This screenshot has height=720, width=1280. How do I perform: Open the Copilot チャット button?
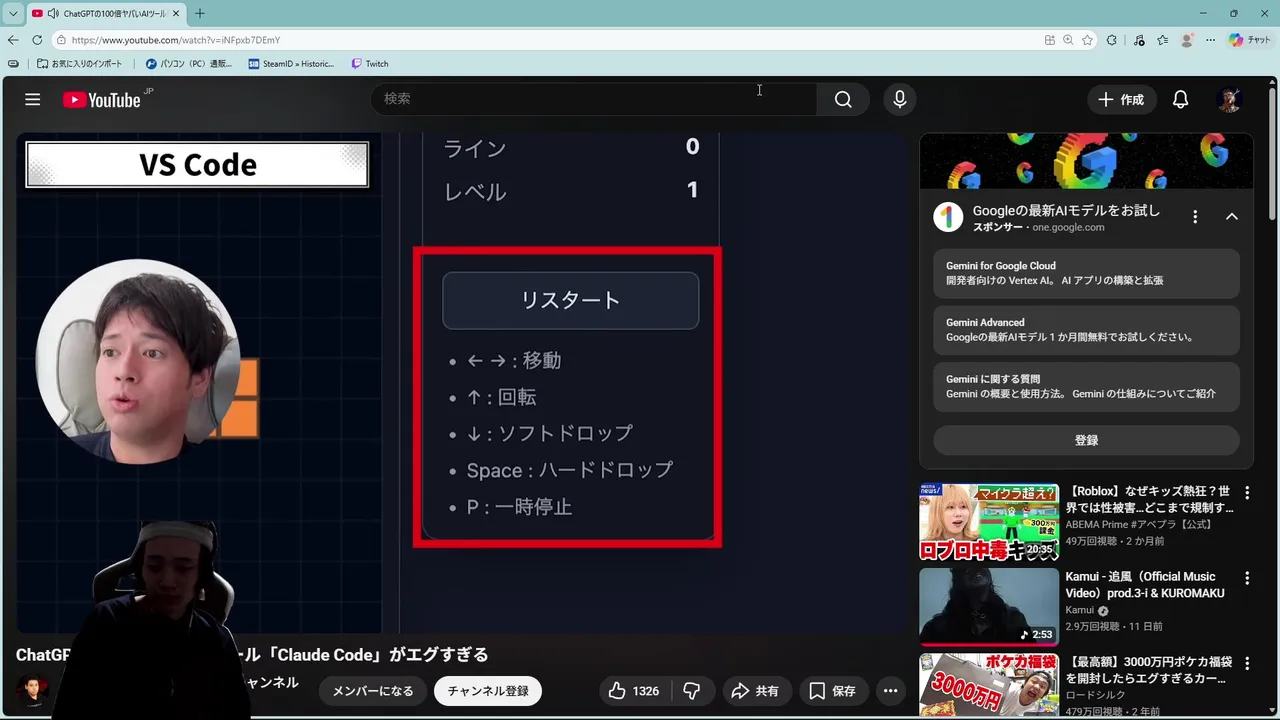(1250, 40)
